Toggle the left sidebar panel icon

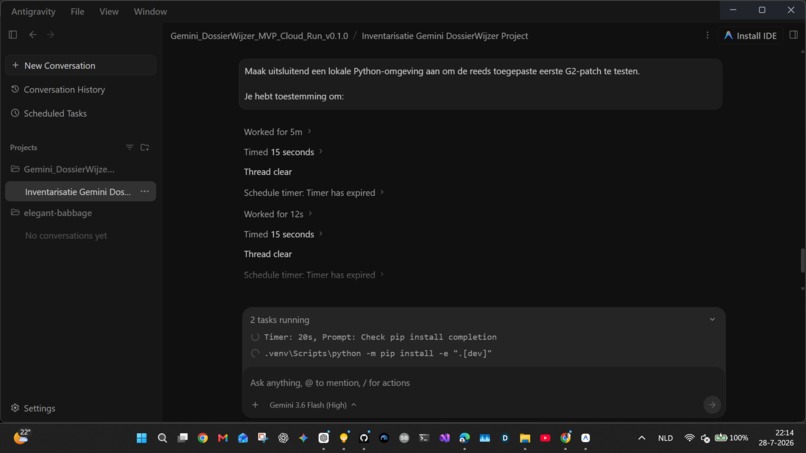13,34
